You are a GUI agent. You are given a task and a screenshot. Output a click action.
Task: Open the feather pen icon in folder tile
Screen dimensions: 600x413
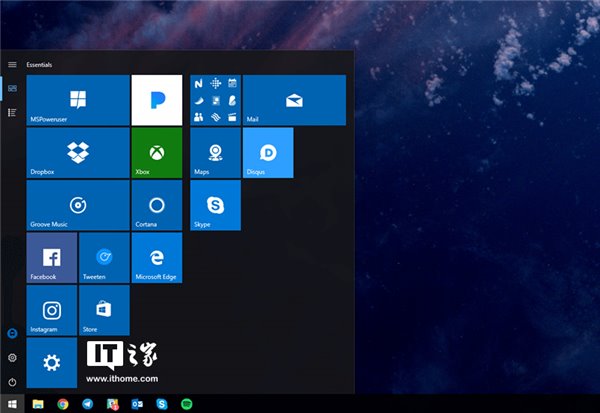coord(232,100)
